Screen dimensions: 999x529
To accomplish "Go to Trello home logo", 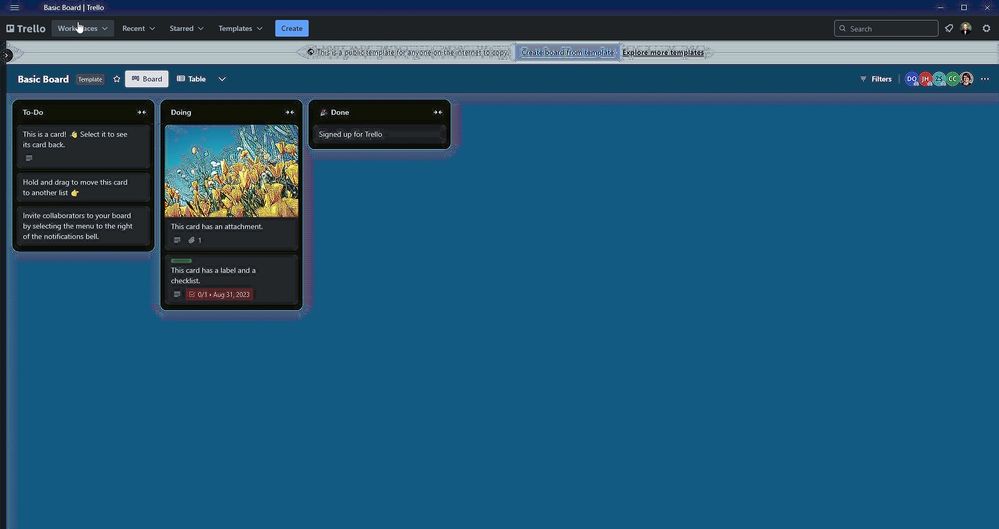I will (26, 29).
